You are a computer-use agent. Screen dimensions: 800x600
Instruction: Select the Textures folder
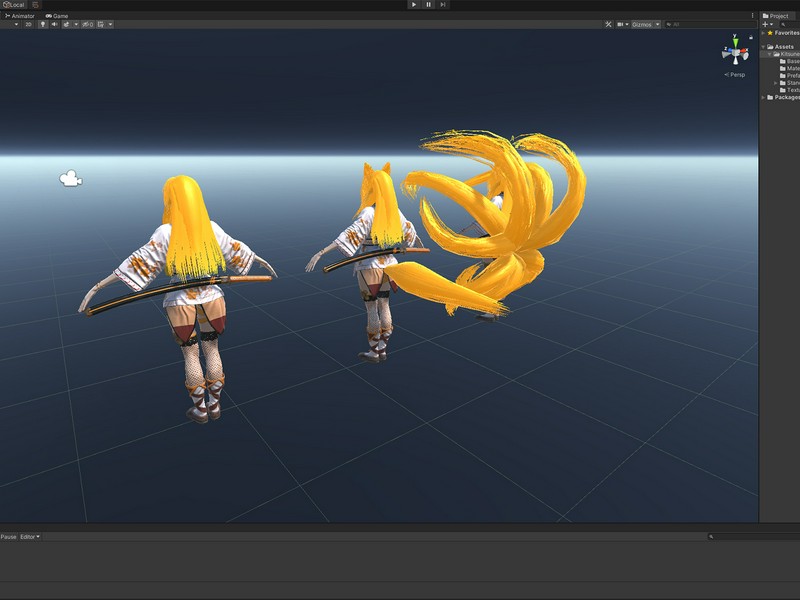point(790,89)
